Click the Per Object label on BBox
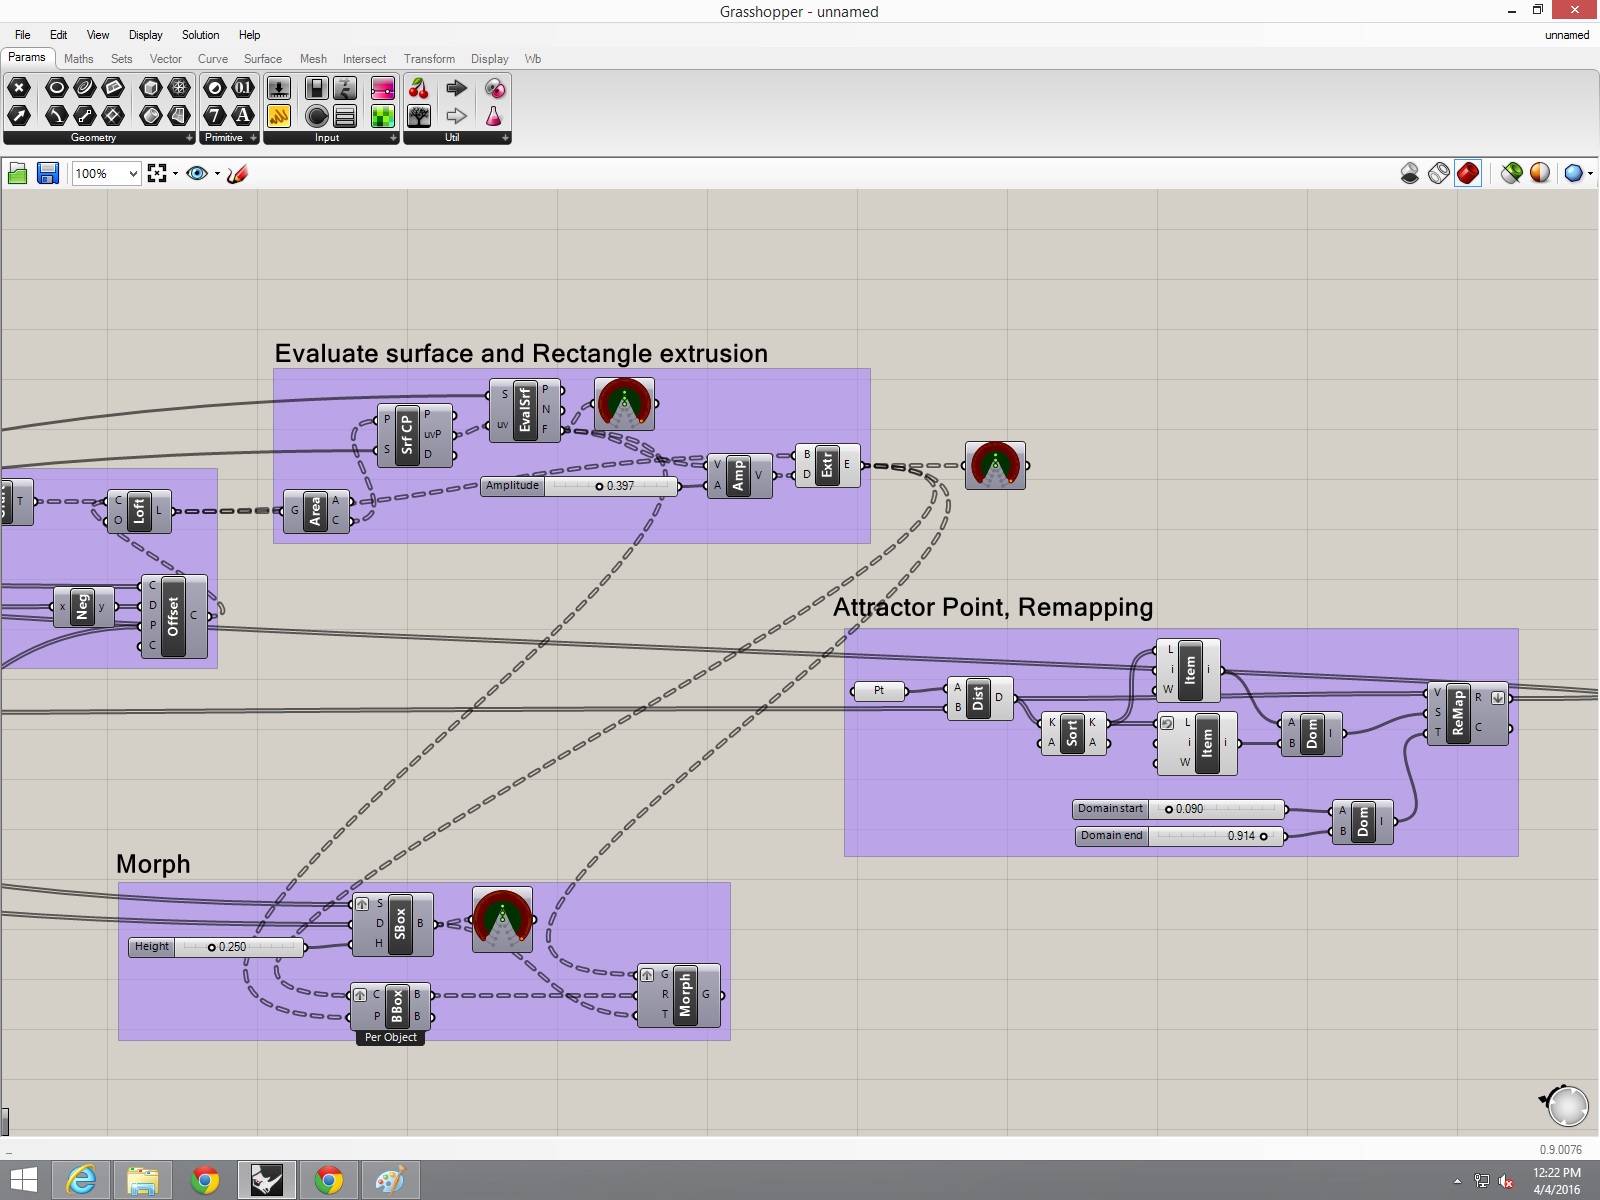The height and width of the screenshot is (1200, 1600). pos(390,1038)
